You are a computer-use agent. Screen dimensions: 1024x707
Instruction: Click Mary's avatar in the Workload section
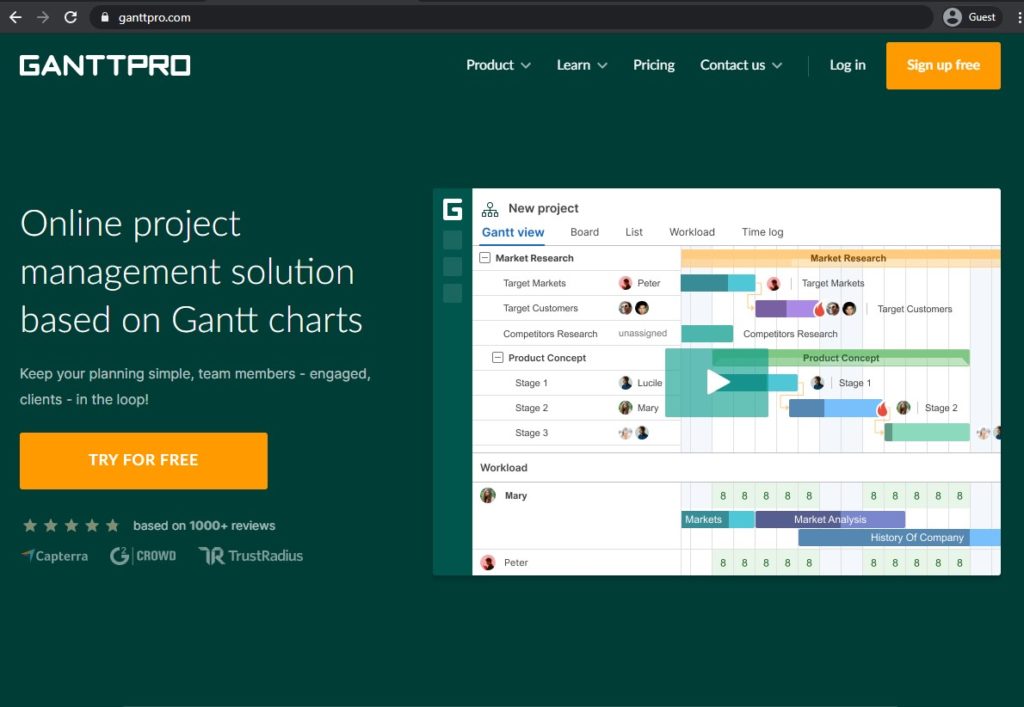487,495
